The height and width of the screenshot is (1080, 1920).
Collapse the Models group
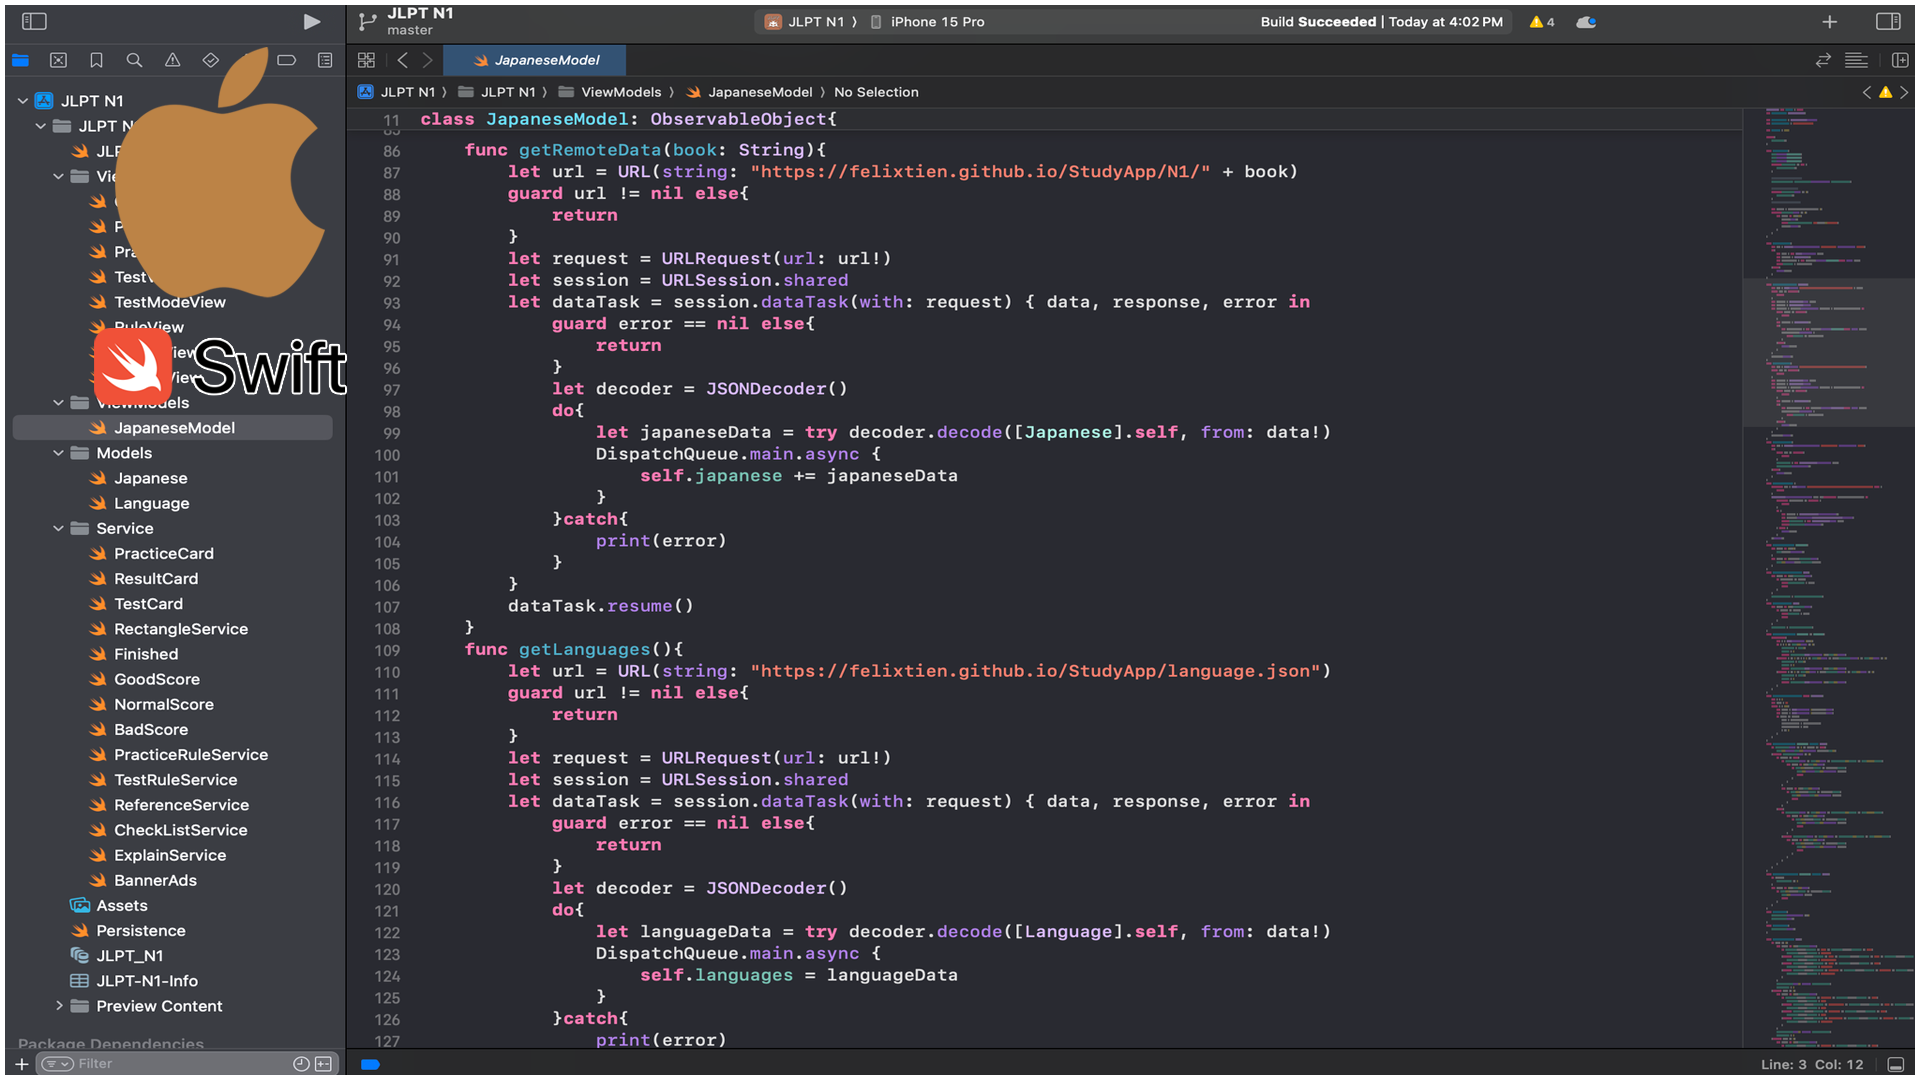(58, 453)
